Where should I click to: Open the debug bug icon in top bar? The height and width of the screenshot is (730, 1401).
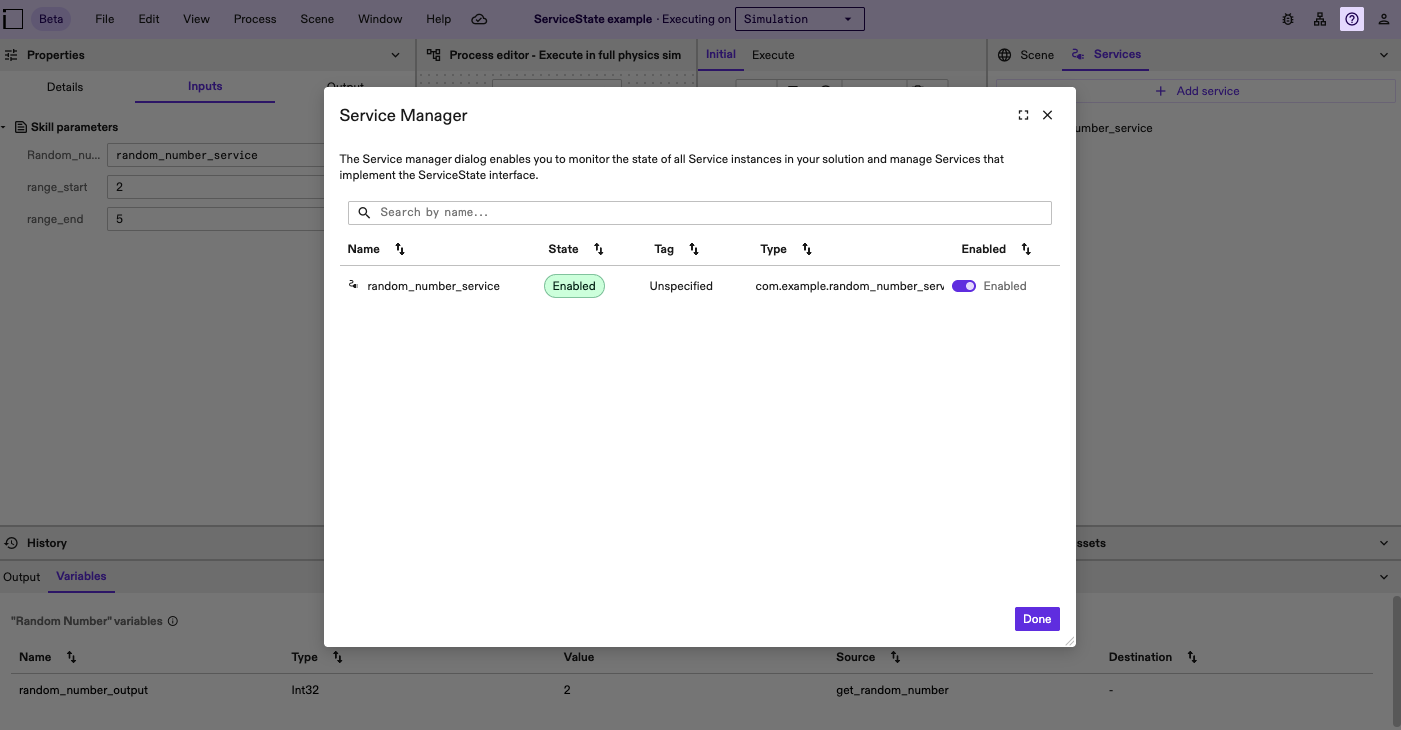coord(1288,18)
